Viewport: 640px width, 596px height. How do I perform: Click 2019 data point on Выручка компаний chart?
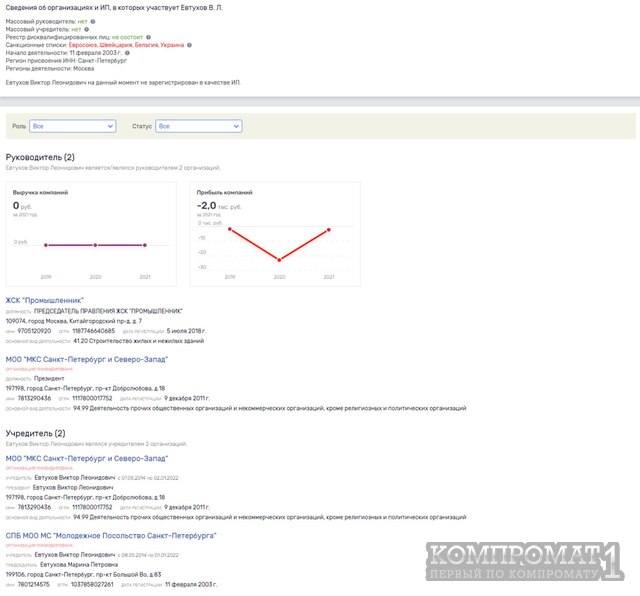coord(46,245)
